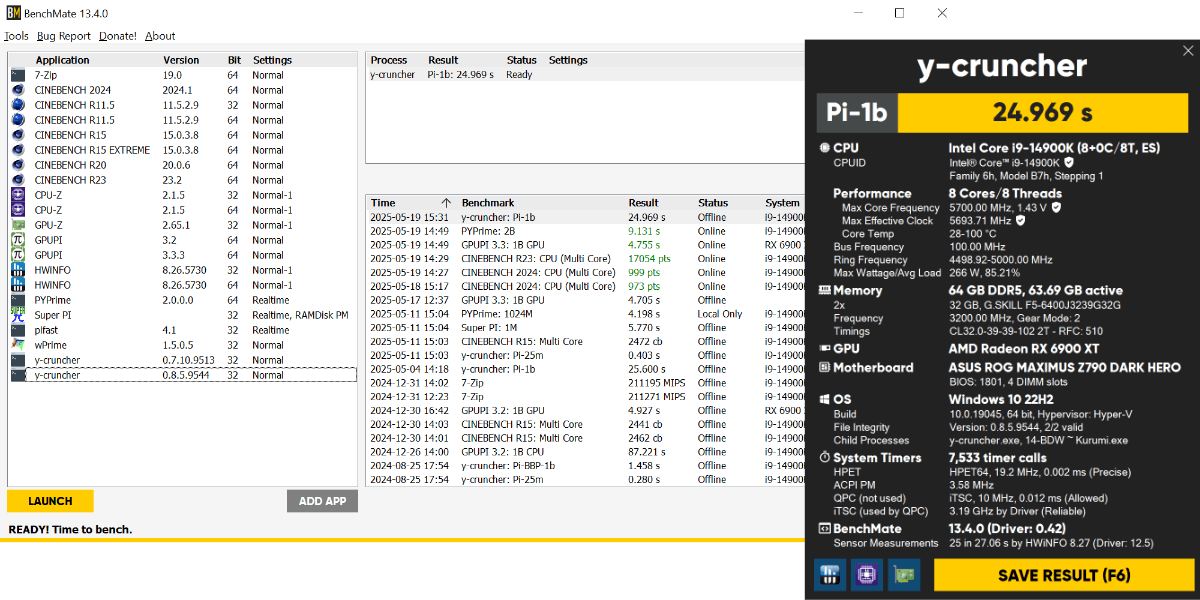Click the Super PI icon
This screenshot has height=600, width=1200.
17,315
